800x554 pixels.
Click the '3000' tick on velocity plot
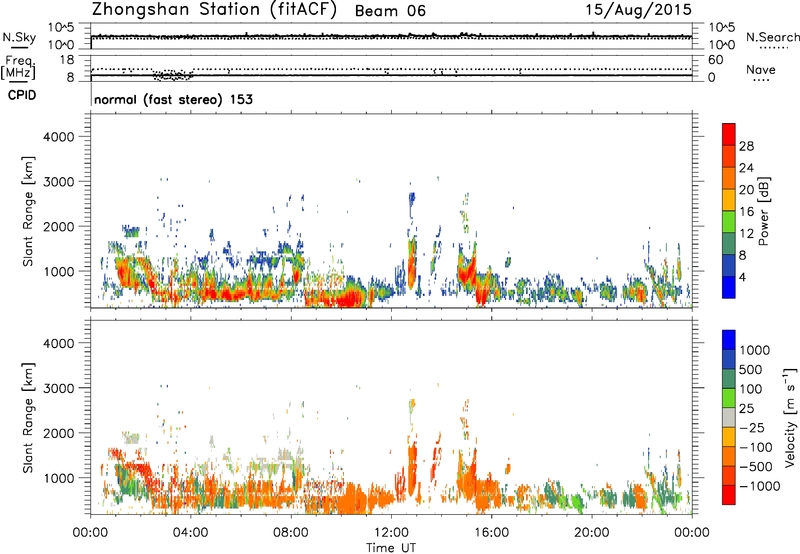59,389
